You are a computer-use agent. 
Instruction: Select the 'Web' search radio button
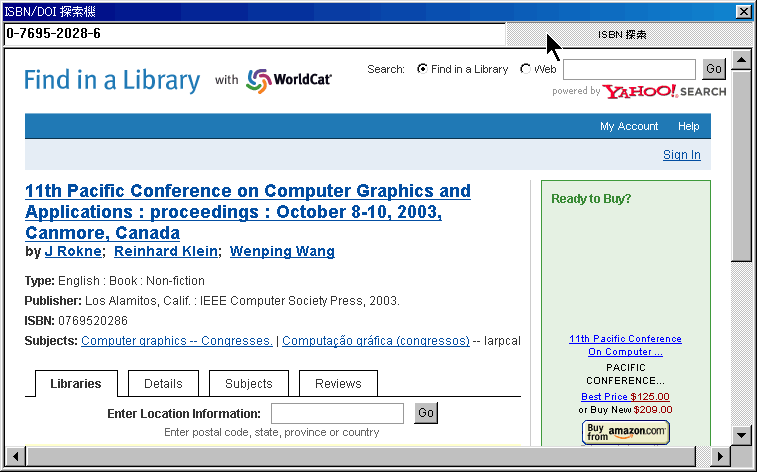tap(526, 69)
